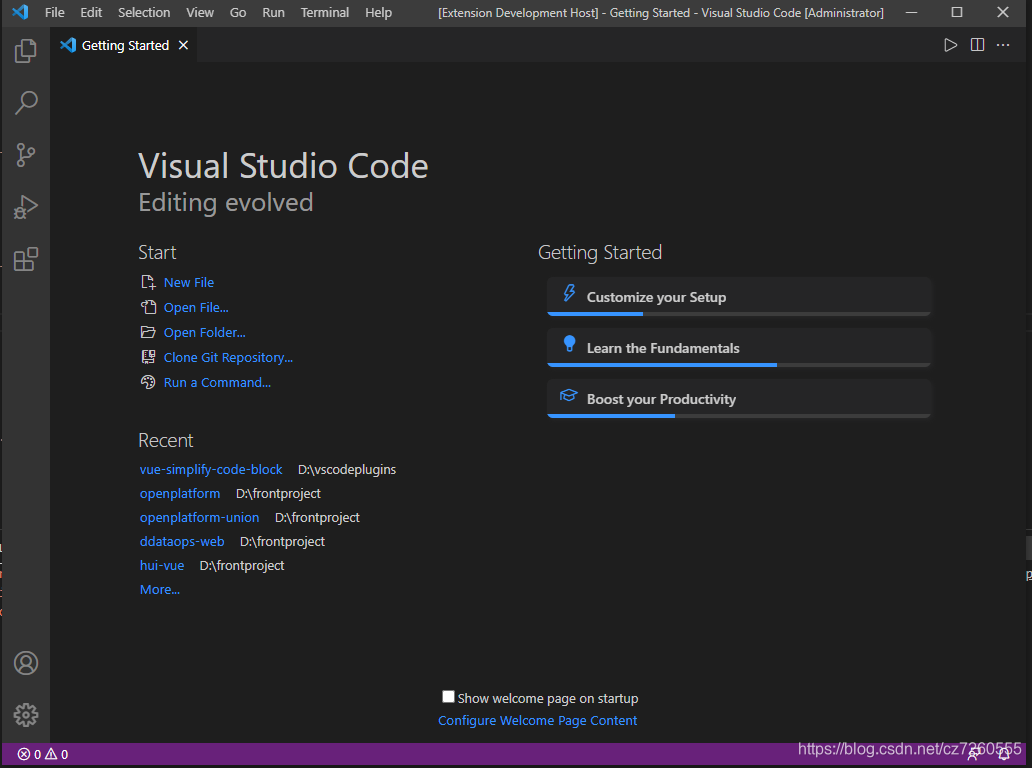1032x768 pixels.
Task: Click the errors count icon in status bar
Action: [24, 754]
